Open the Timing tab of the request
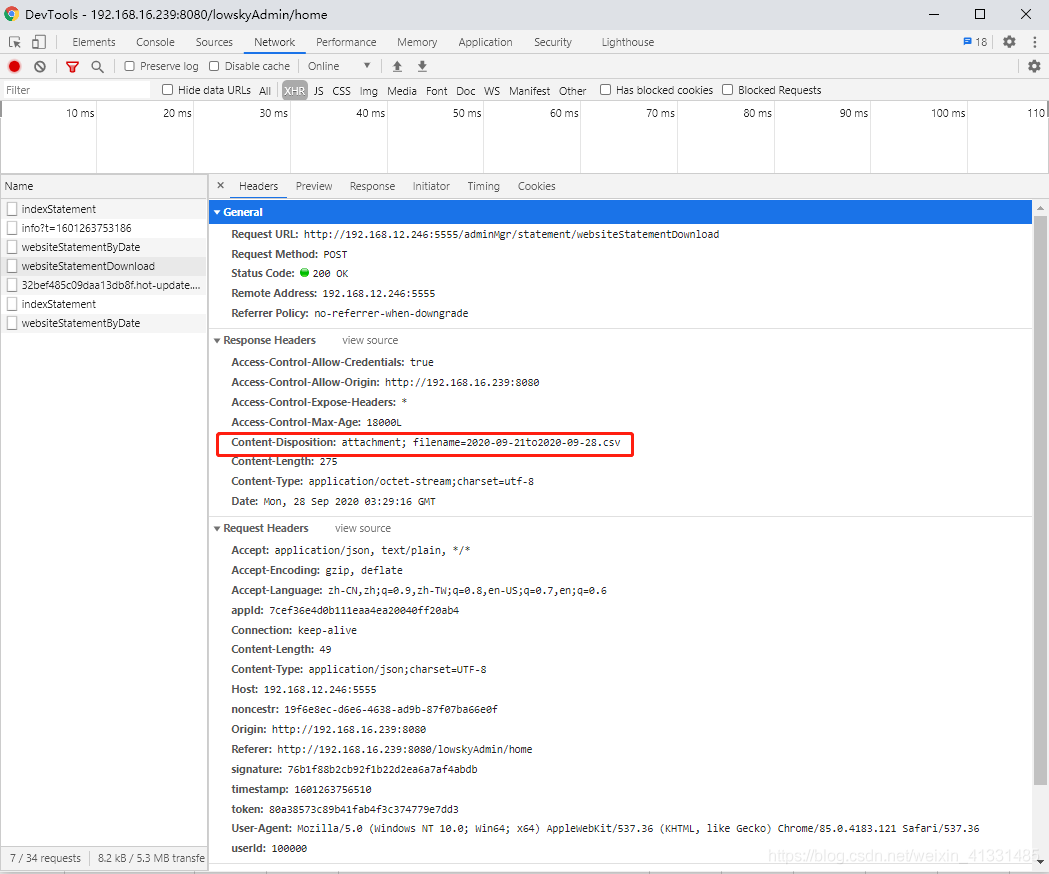Viewport: 1049px width, 874px height. 483,186
